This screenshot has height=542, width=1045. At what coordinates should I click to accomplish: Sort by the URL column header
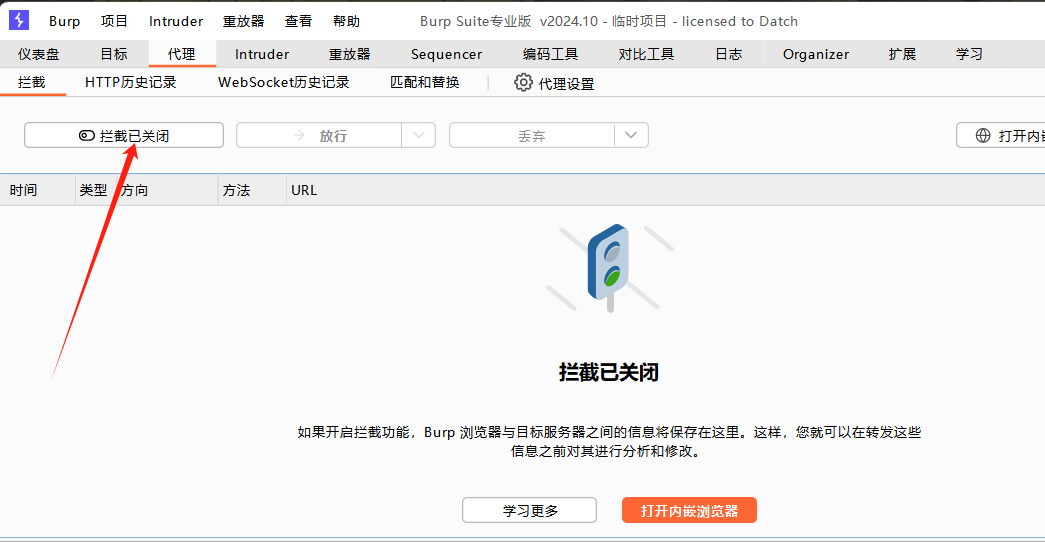point(665,190)
